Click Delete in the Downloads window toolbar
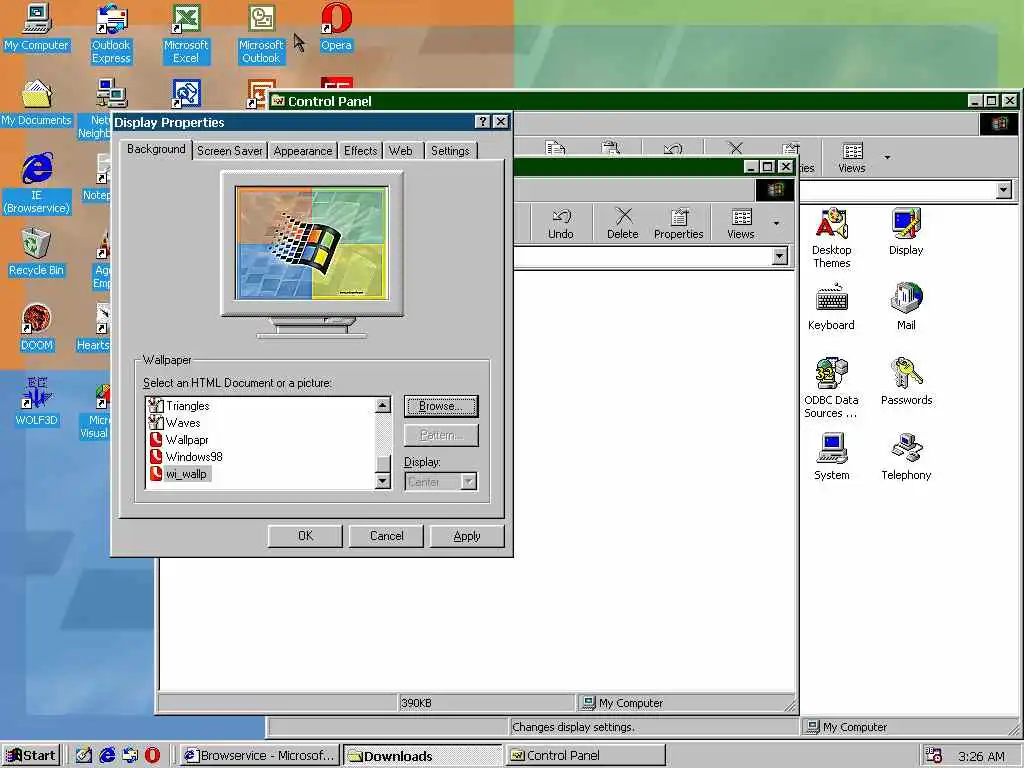Viewport: 1024px width, 768px height. pos(622,223)
